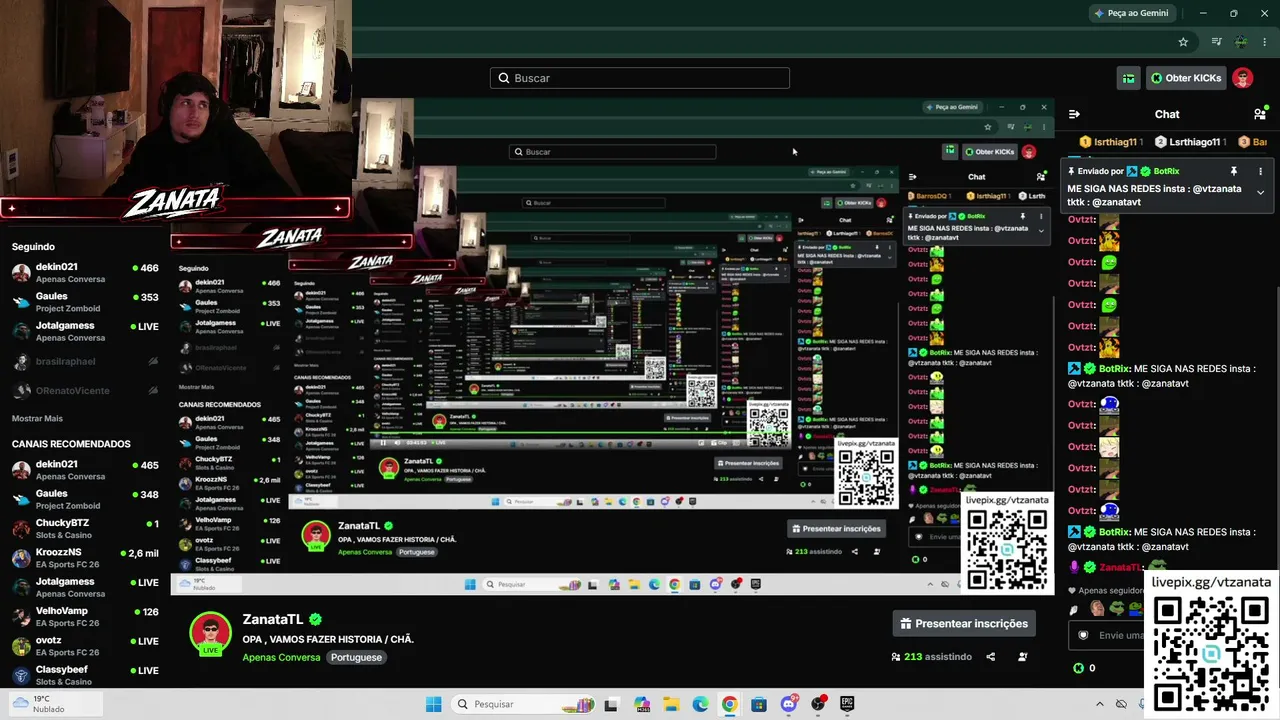The image size is (1280, 720).
Task: Launch Microsoft 365 Copilot from the taskbar
Action: [642, 704]
